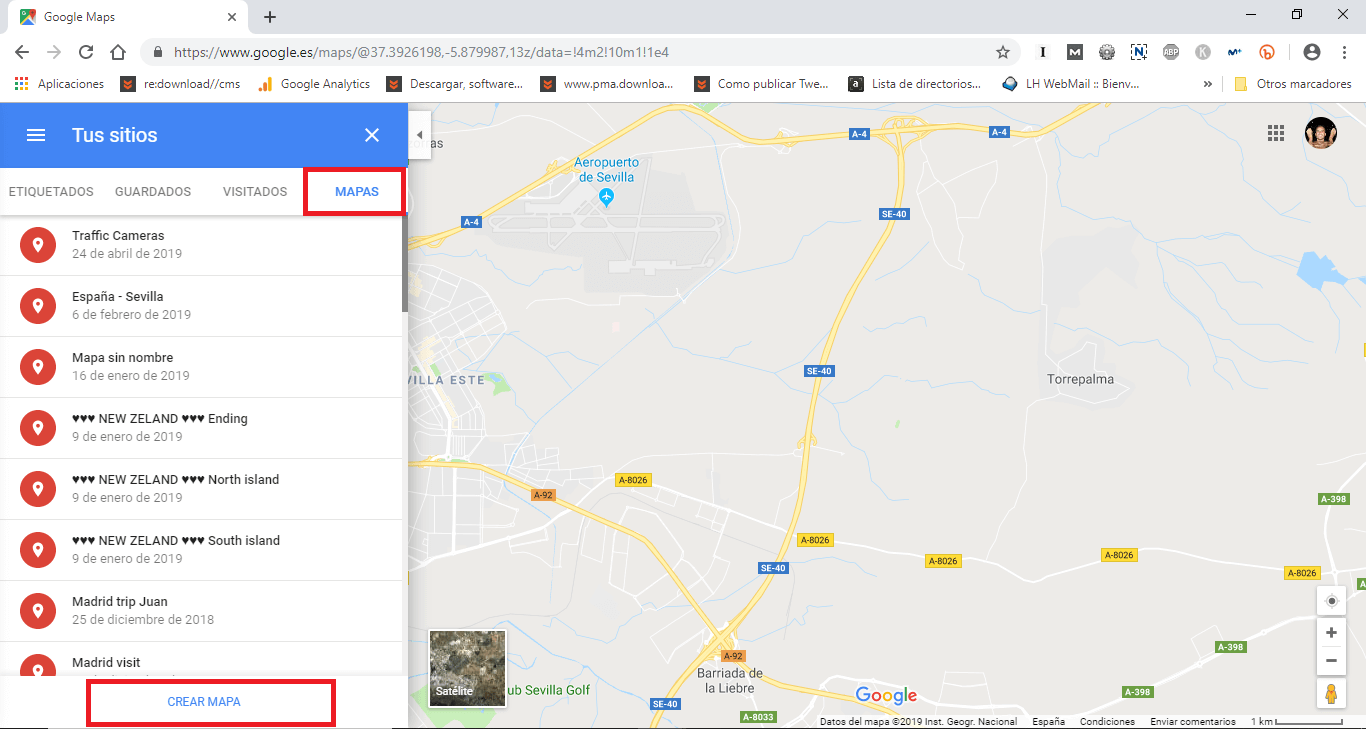Open the Google Analytics bookmark

pos(314,84)
